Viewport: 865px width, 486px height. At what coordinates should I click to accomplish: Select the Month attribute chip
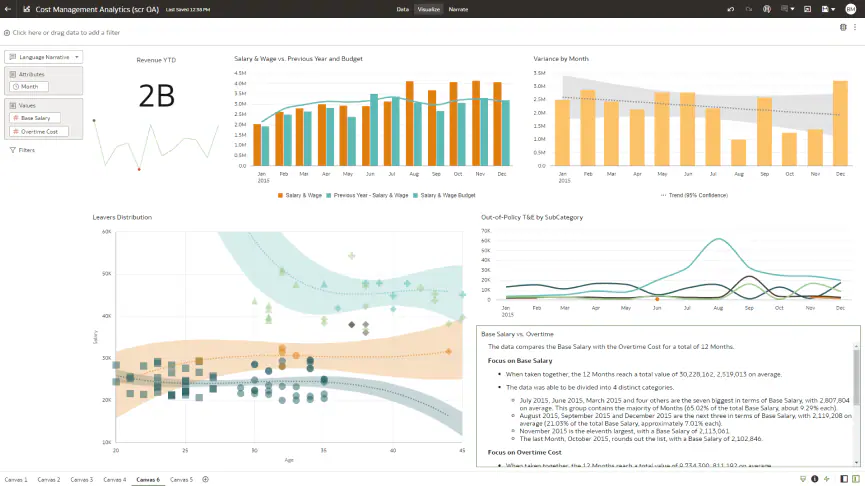(x=29, y=87)
